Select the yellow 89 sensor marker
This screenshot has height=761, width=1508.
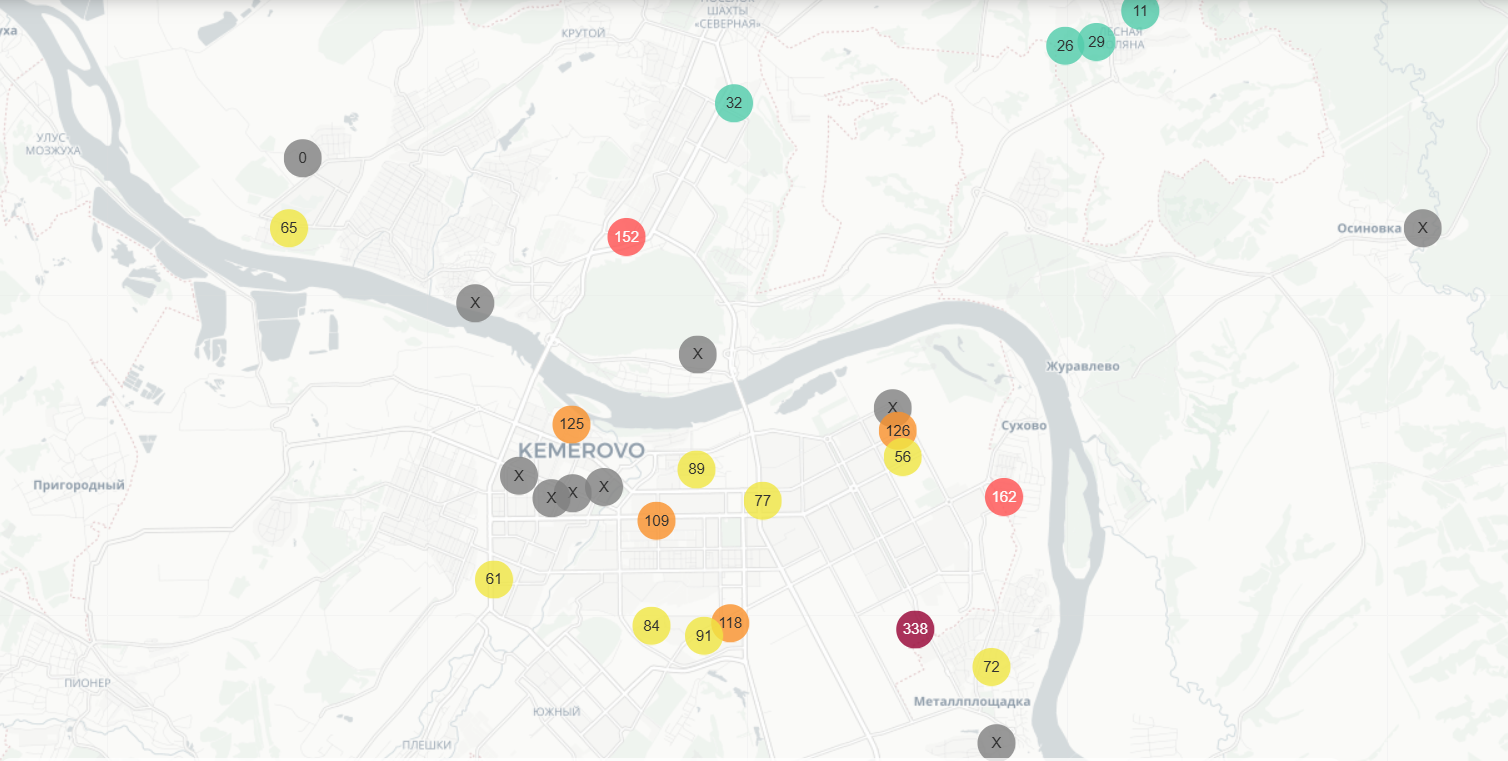tap(696, 469)
